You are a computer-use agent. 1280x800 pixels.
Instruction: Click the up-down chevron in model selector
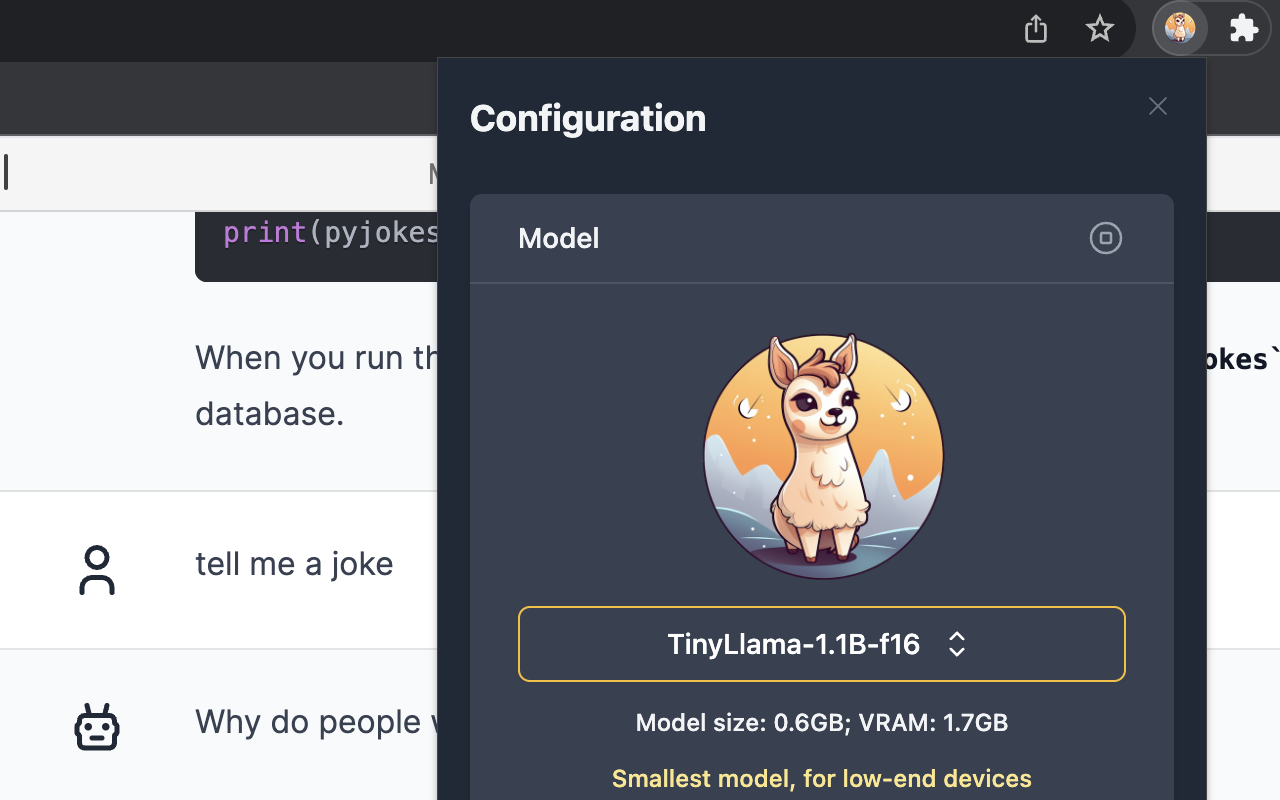tap(956, 644)
